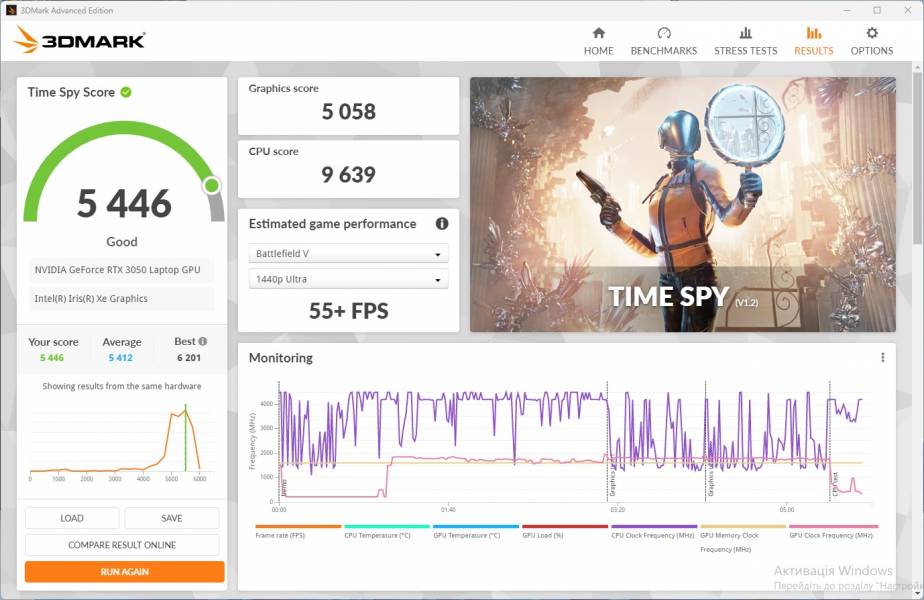Viewport: 924px width, 600px height.
Task: Open the Home tab house icon
Action: pos(599,33)
